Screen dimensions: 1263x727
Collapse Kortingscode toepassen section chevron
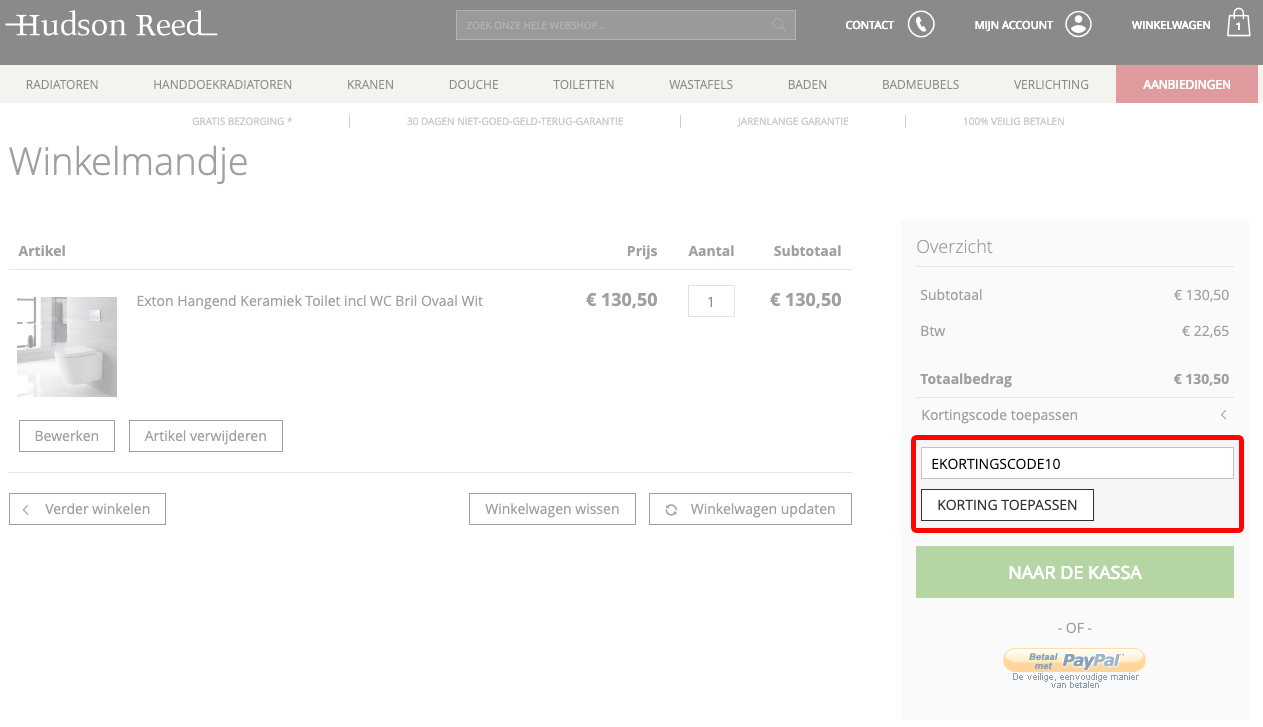click(x=1223, y=415)
